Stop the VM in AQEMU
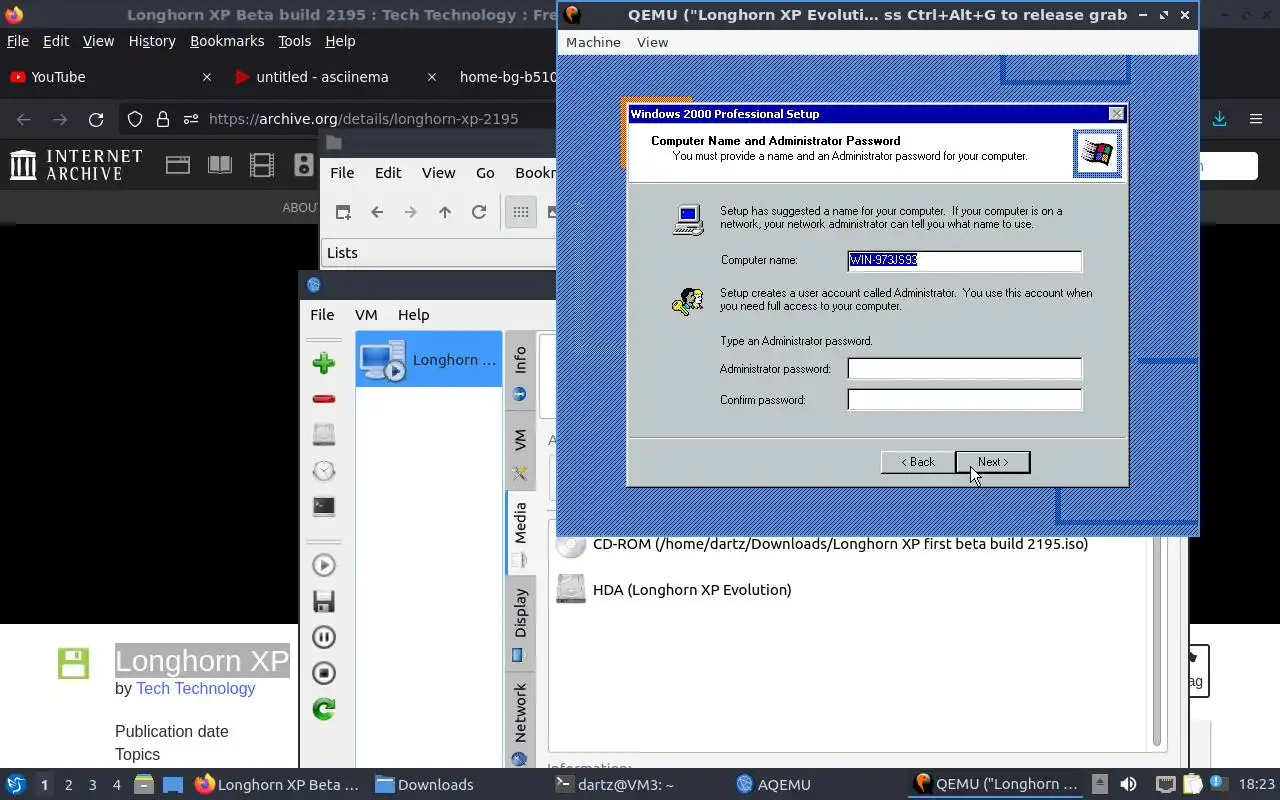The image size is (1280, 800). [323, 673]
